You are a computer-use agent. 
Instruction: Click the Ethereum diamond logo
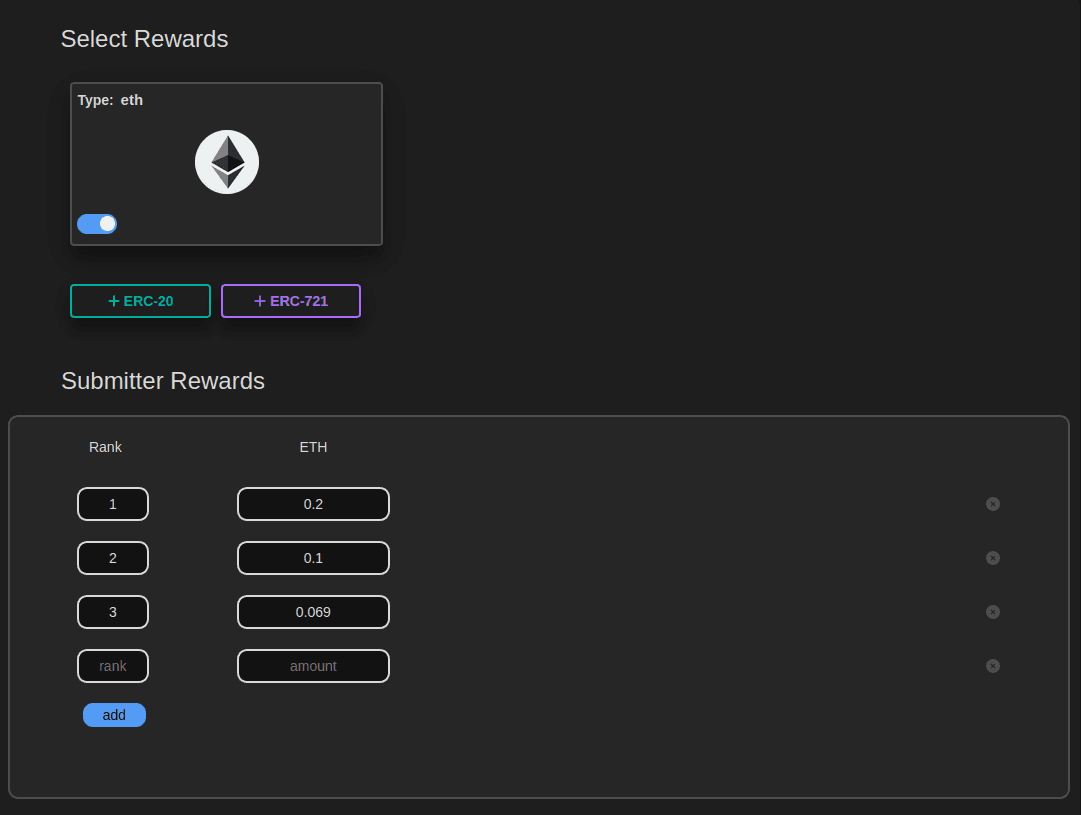(227, 162)
